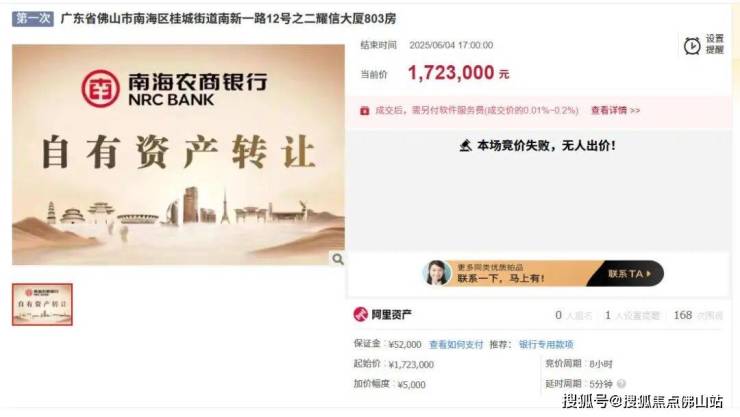Screen dimensions: 740x417
Task: Click the 第一次 auction round tag
Action: click(x=33, y=18)
